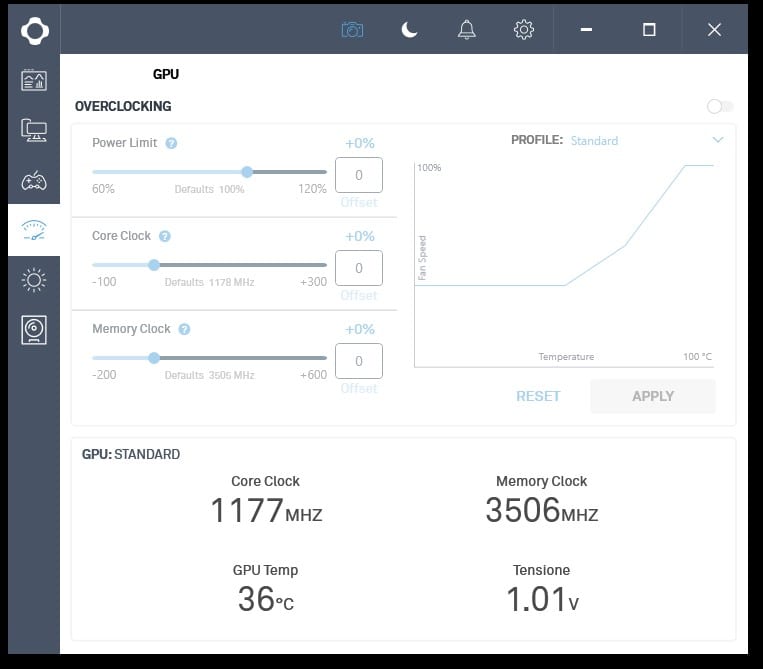
Task: Select the monitor system info sidebar icon
Action: (34, 130)
